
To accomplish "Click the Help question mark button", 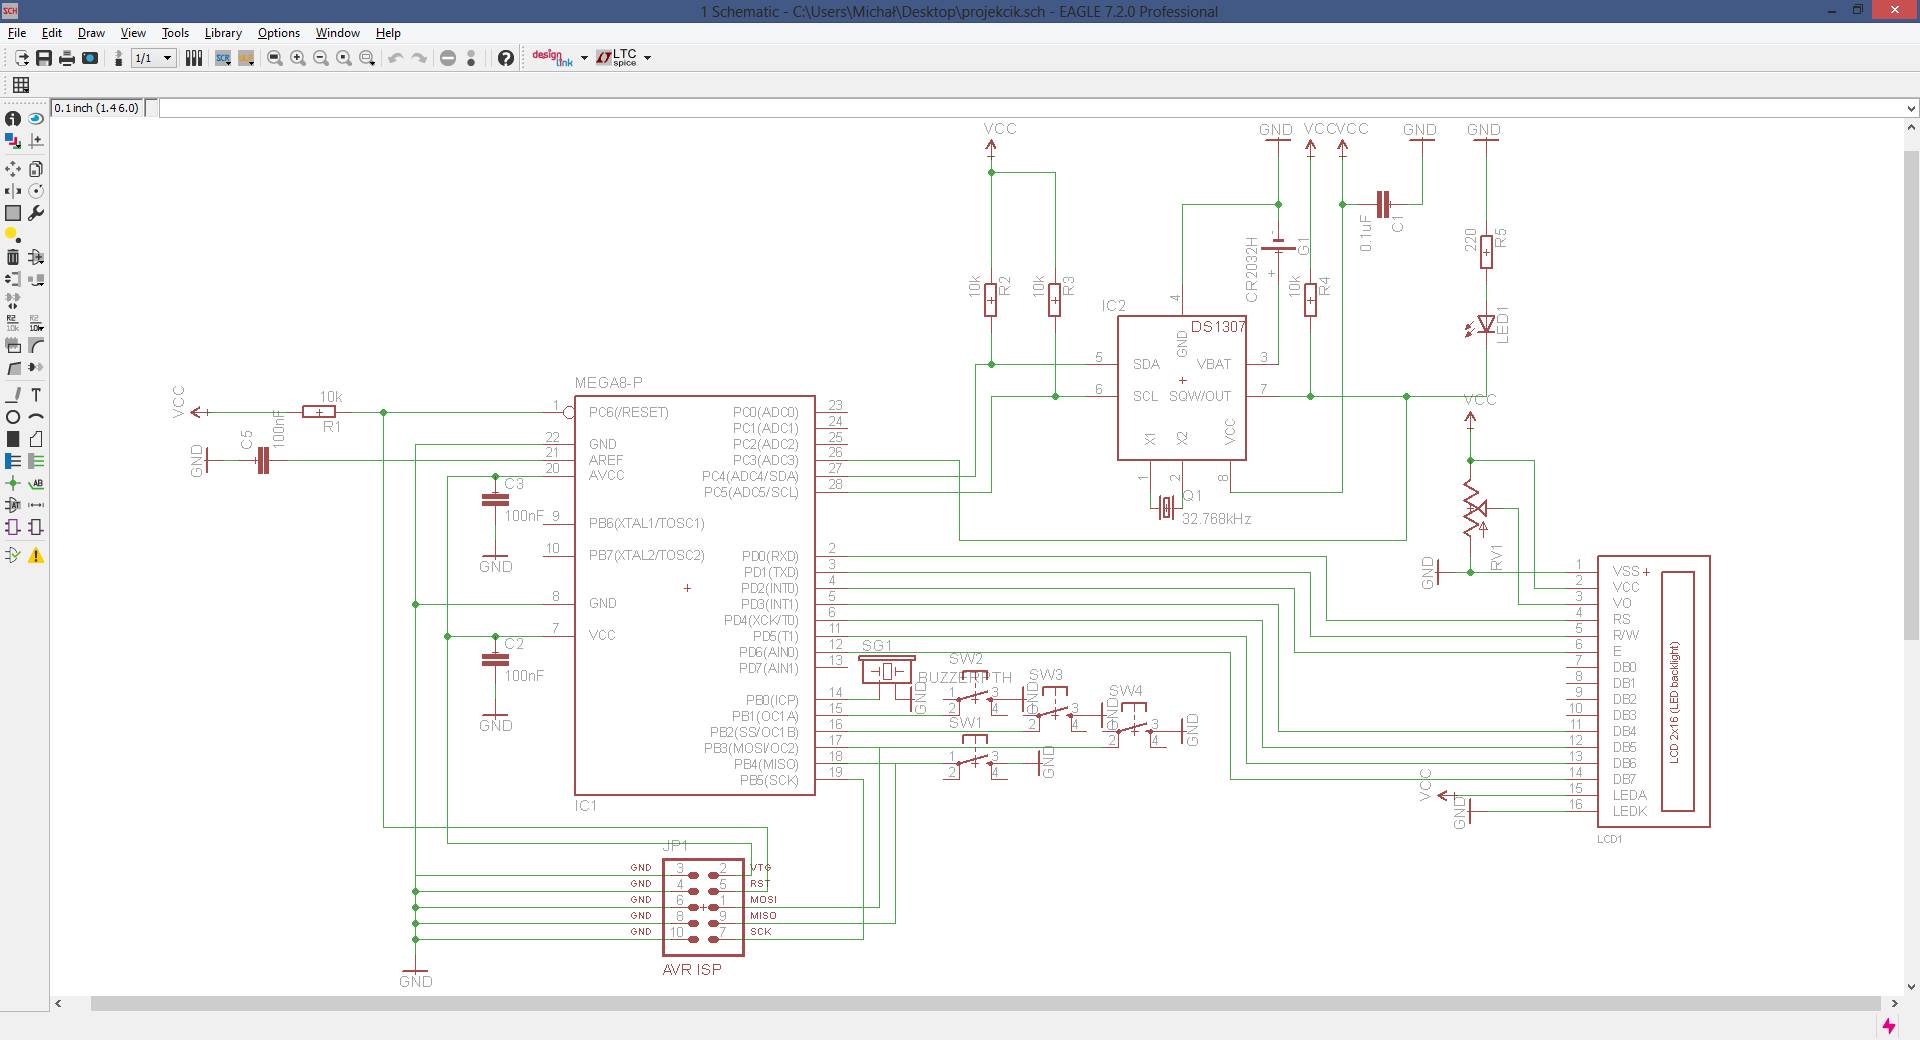I will click(x=506, y=58).
